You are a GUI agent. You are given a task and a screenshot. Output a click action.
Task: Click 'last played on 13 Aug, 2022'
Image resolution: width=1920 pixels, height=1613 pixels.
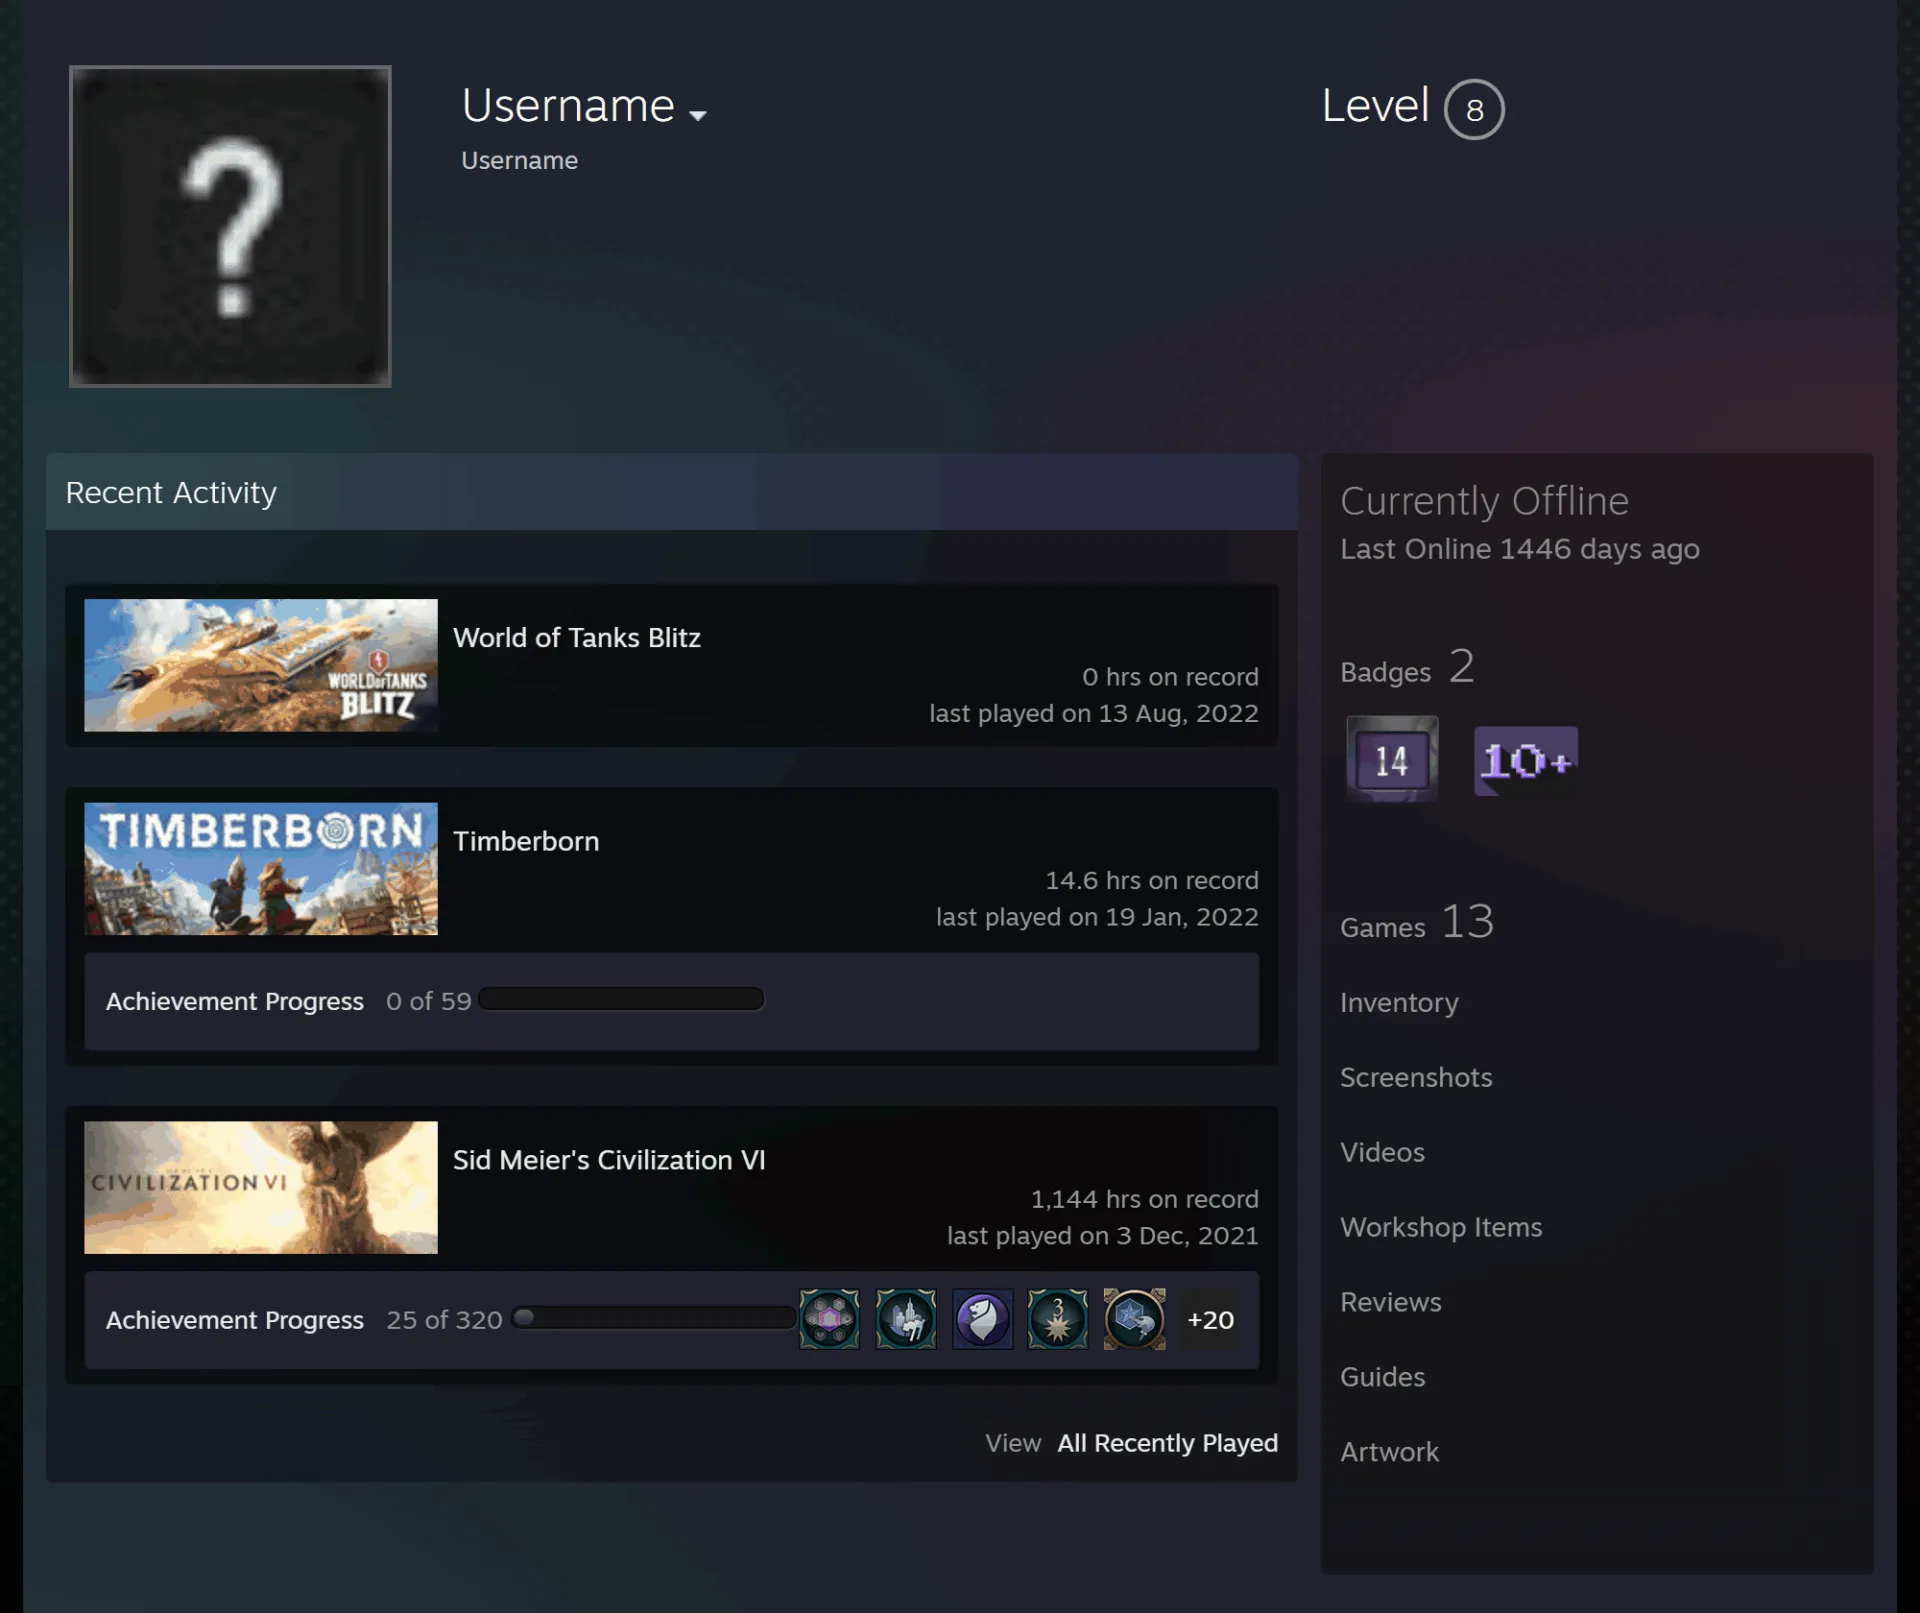[1094, 713]
